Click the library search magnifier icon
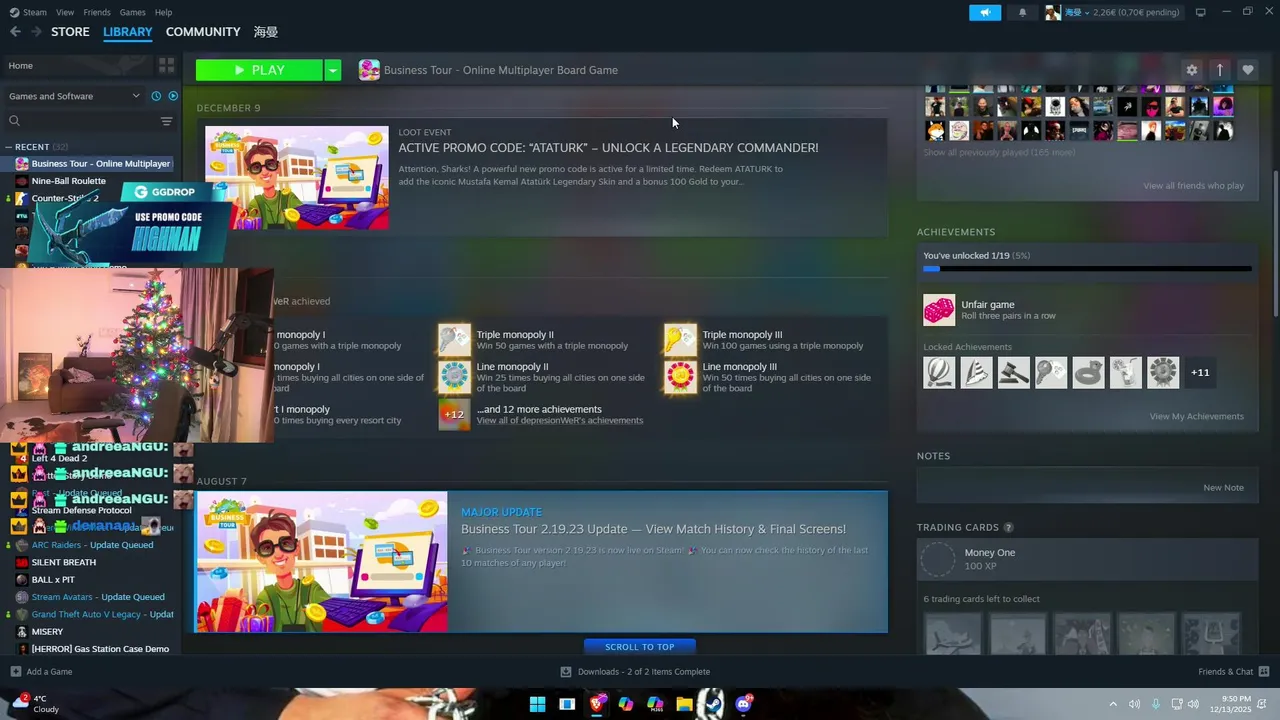This screenshot has width=1280, height=720. click(x=14, y=121)
